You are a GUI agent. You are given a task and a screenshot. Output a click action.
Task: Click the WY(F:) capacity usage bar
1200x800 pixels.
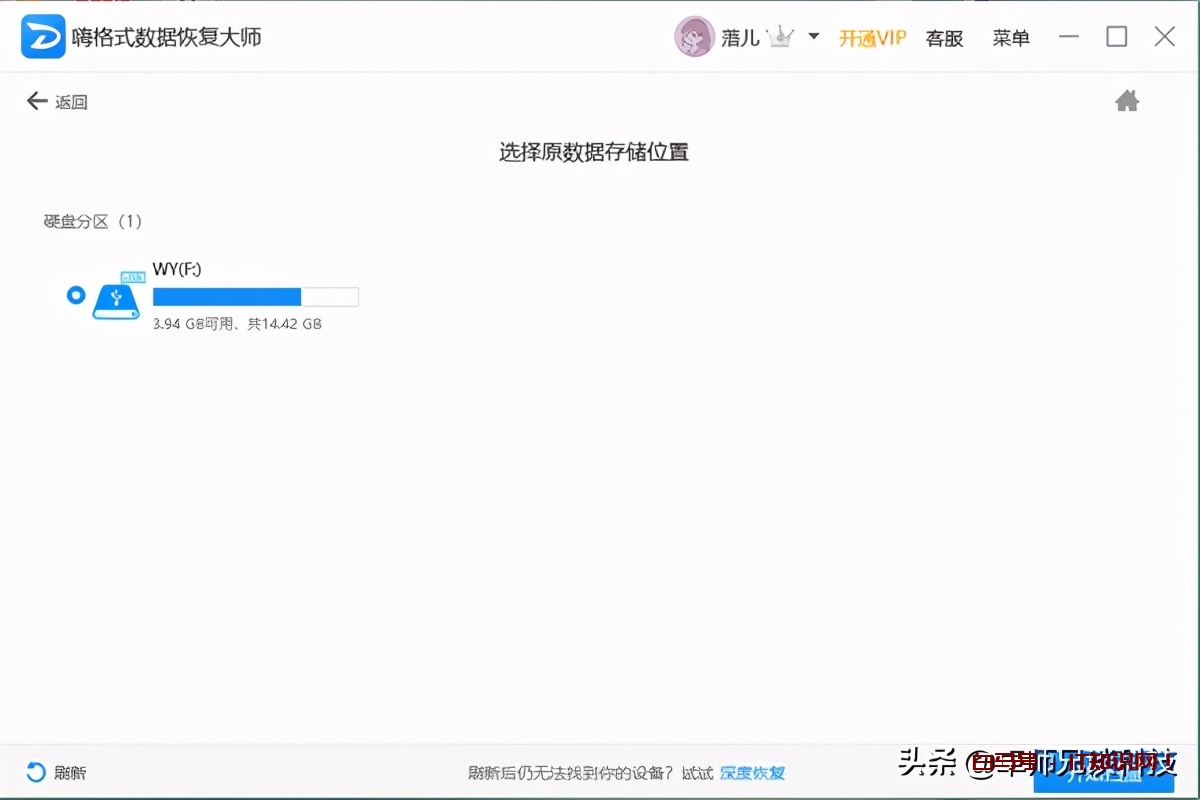[x=255, y=296]
